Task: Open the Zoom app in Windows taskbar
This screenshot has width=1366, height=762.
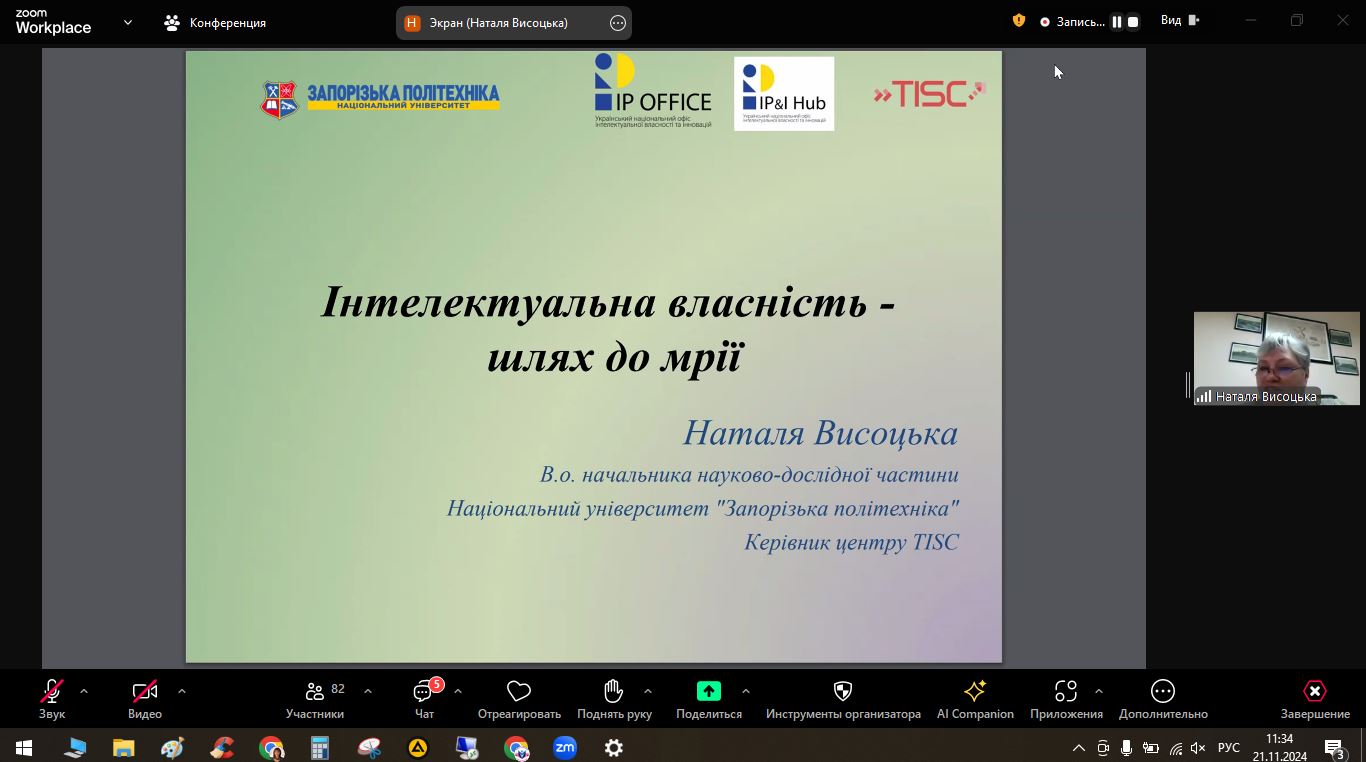Action: tap(565, 747)
